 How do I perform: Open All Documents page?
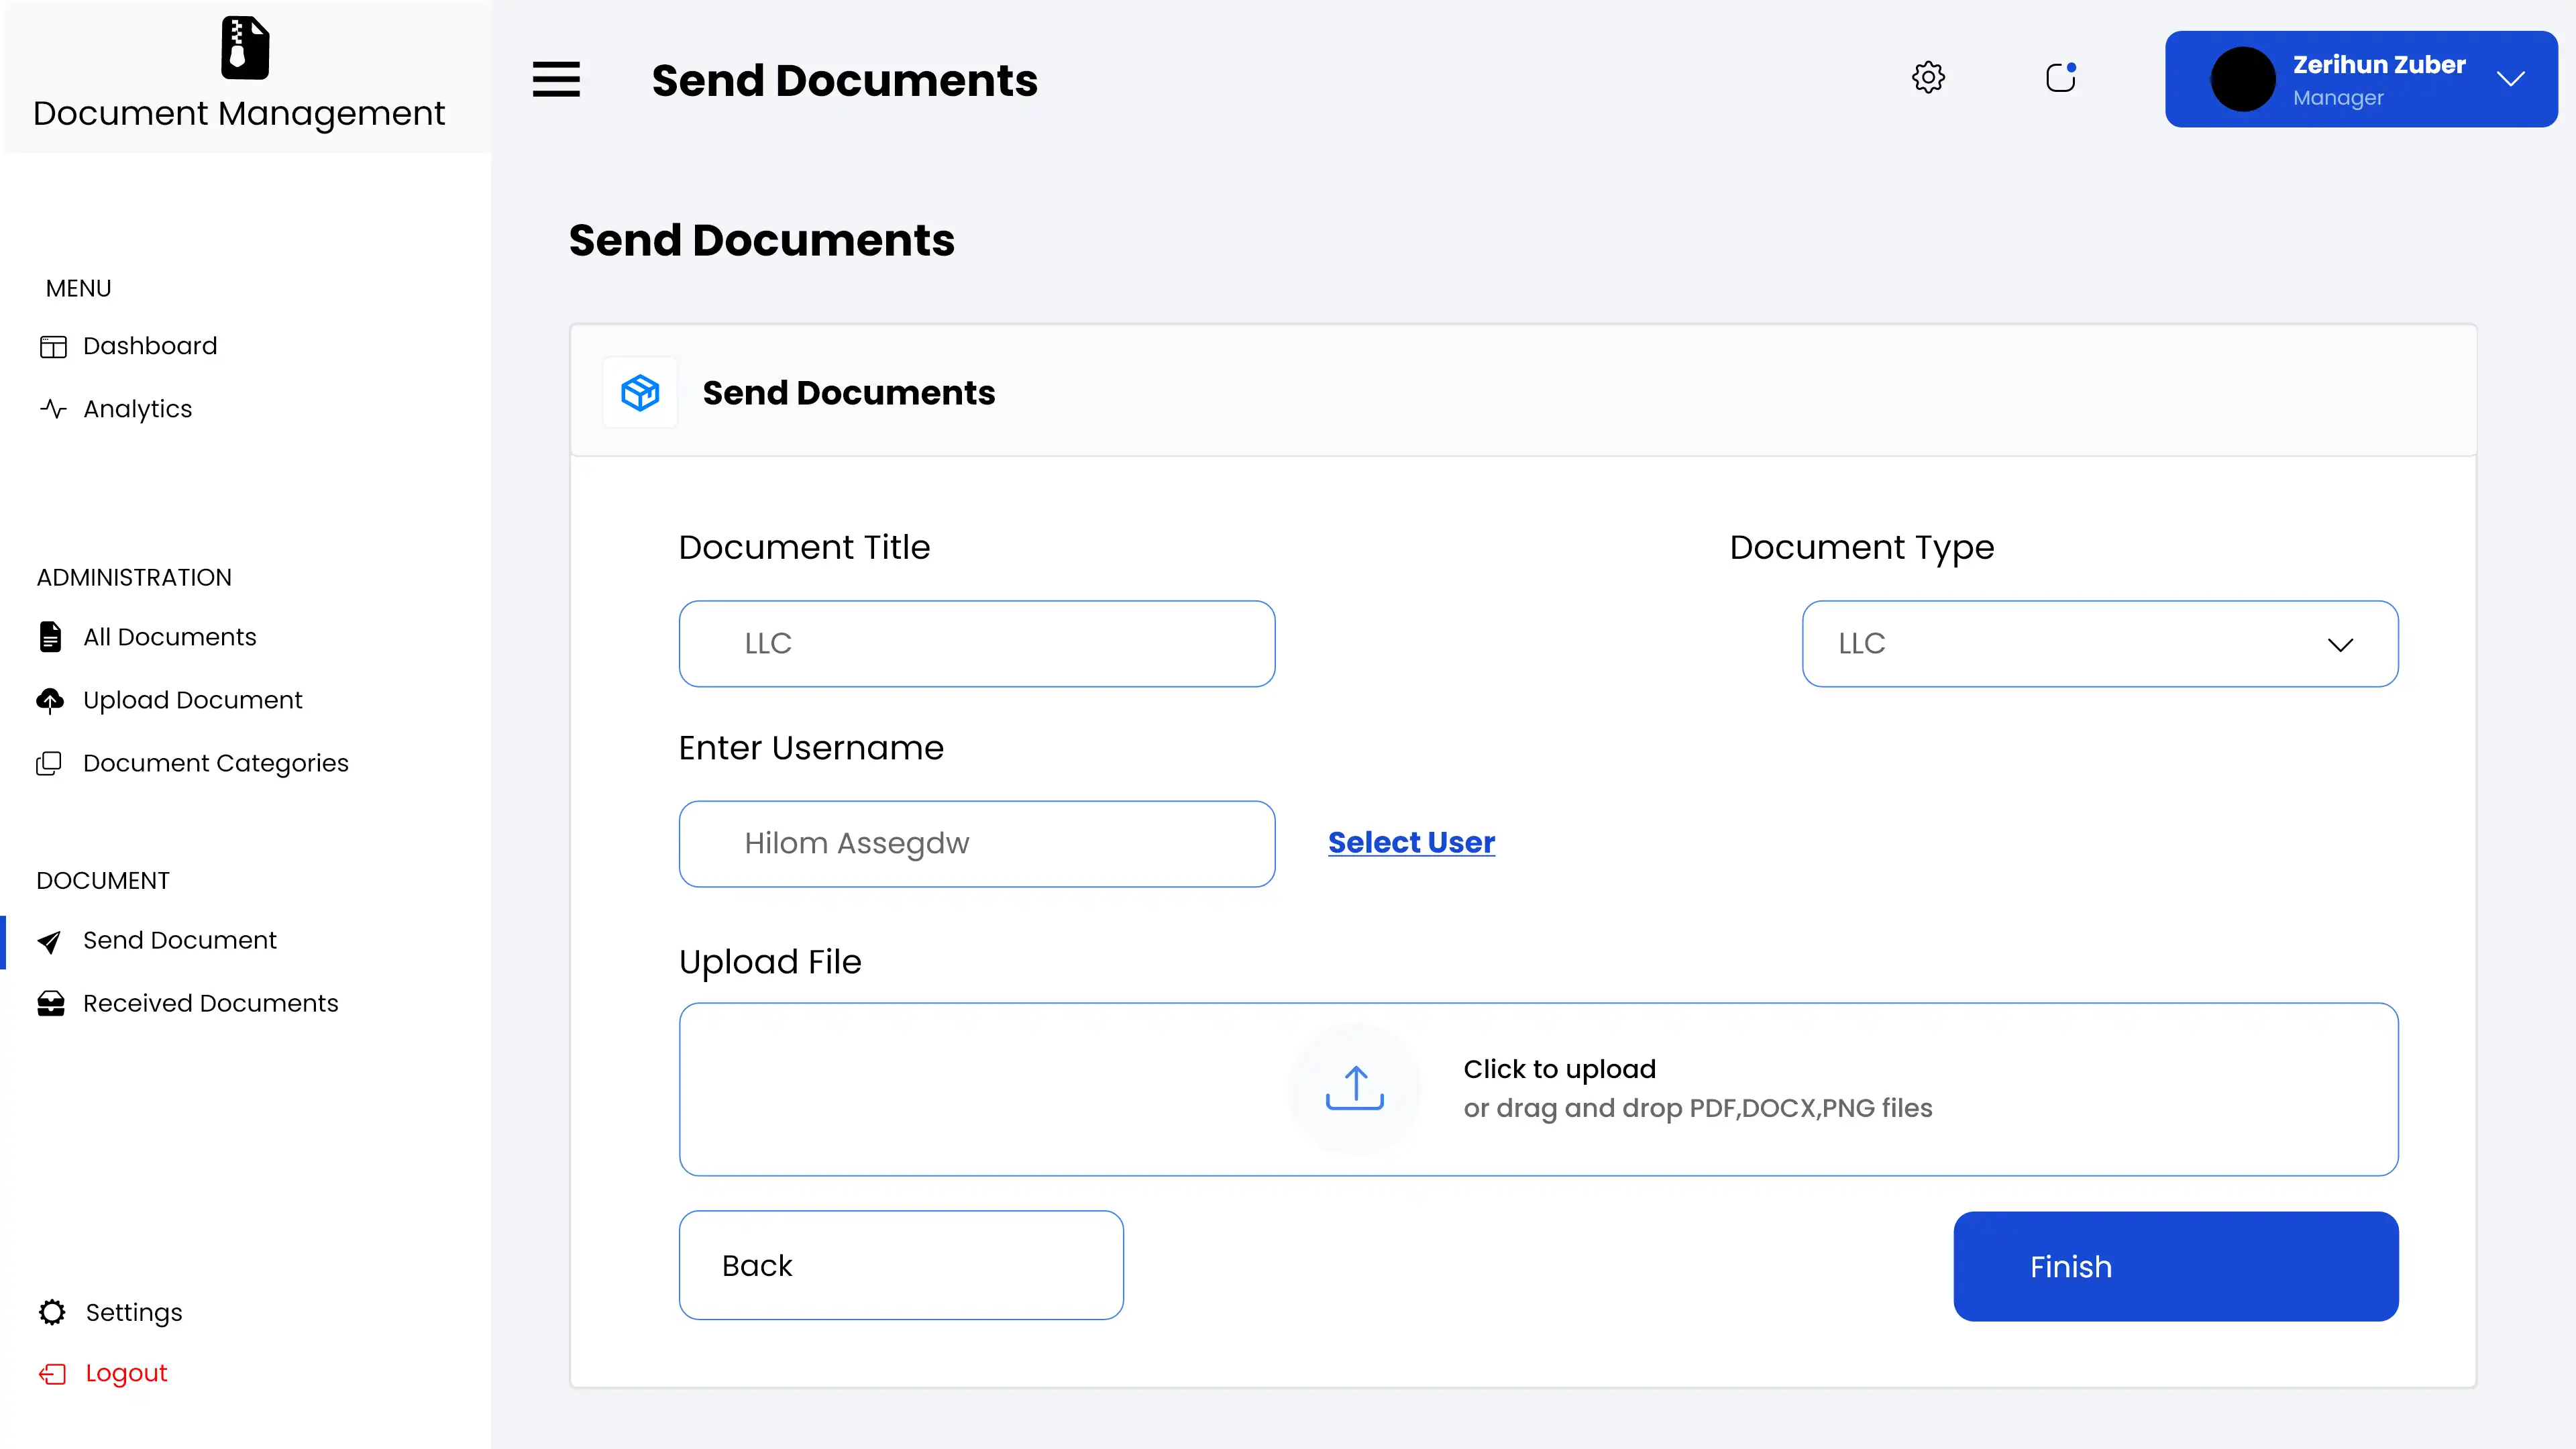click(x=169, y=637)
